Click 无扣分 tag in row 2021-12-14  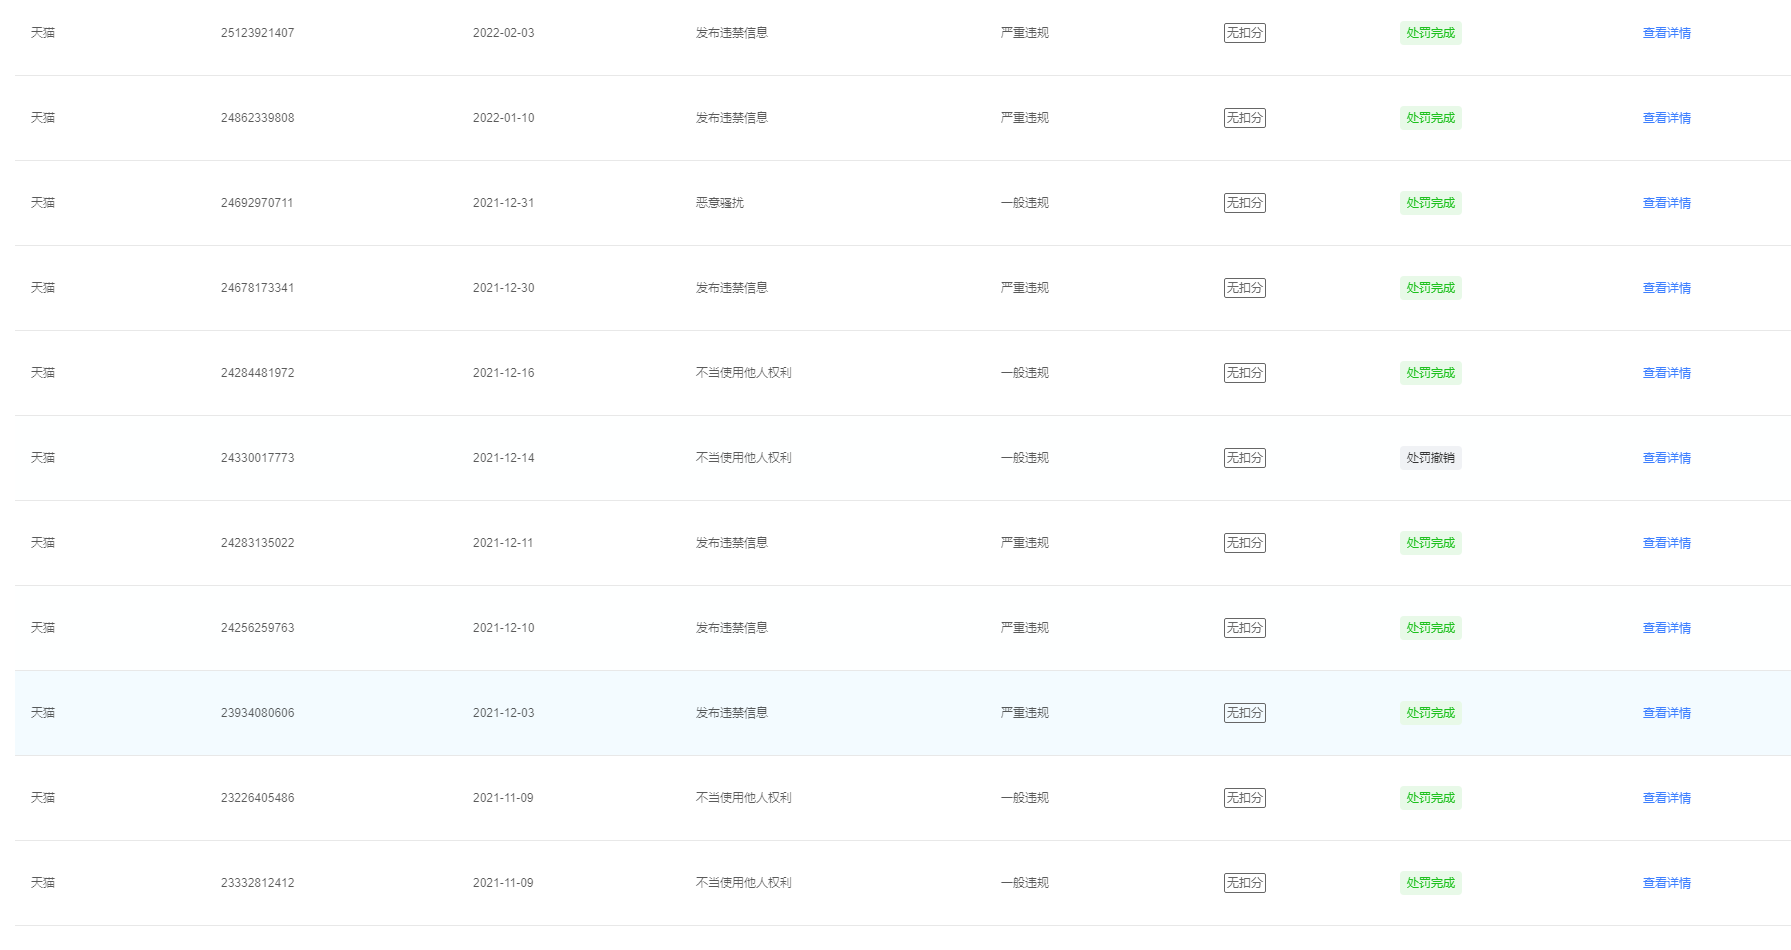(1244, 458)
